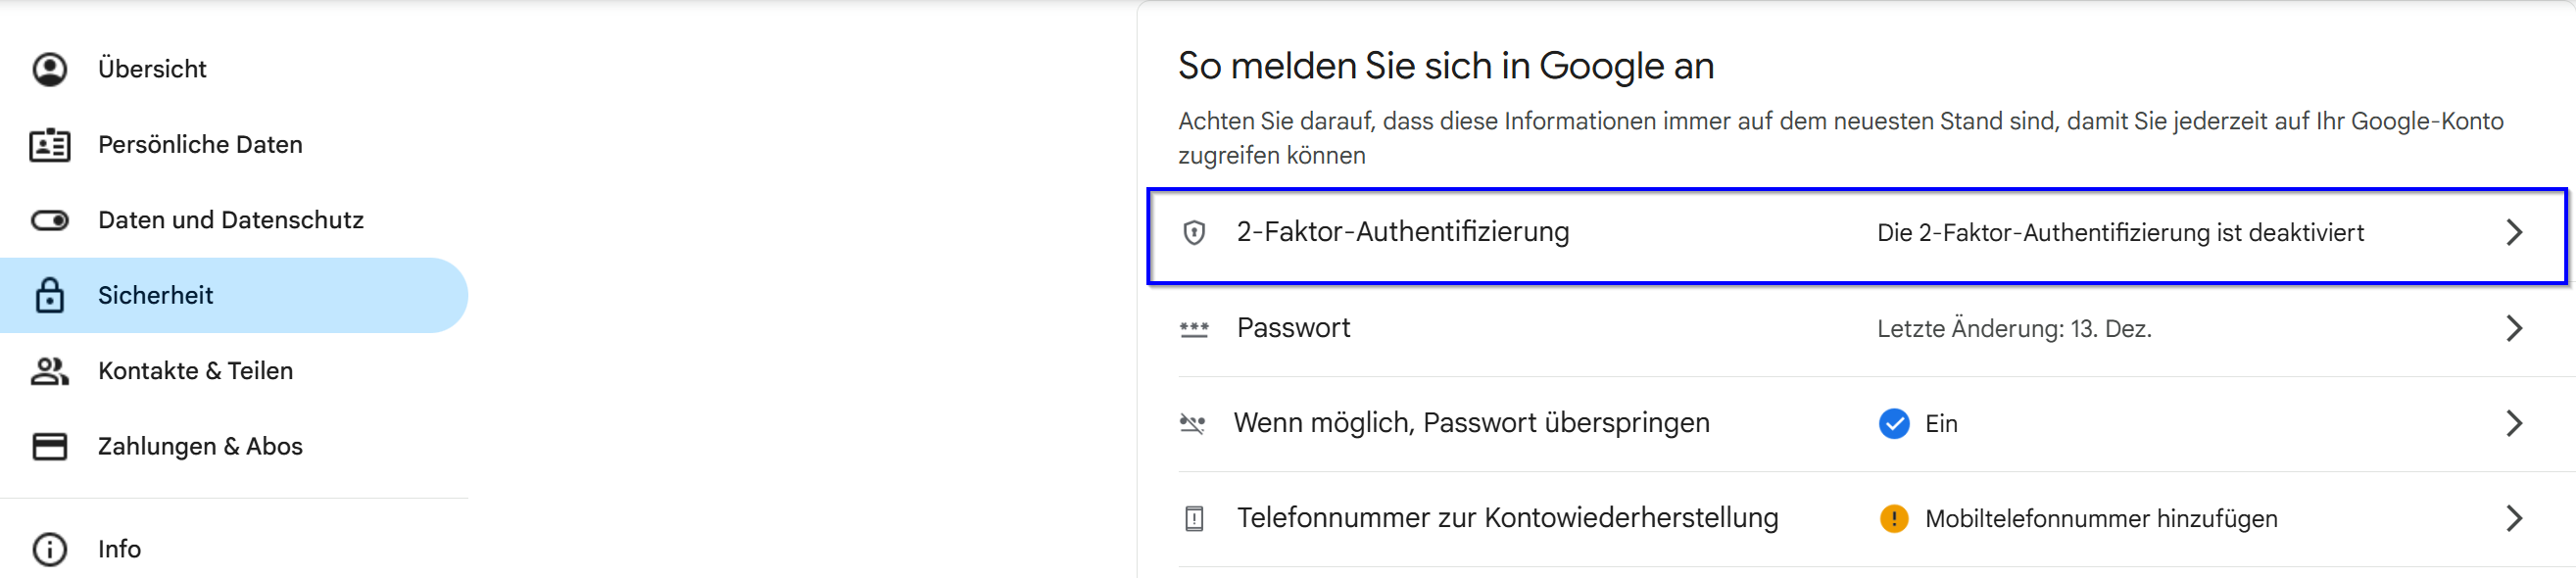
Task: Click the 2-Faktor-Authentifizierung shield icon
Action: tap(1194, 233)
